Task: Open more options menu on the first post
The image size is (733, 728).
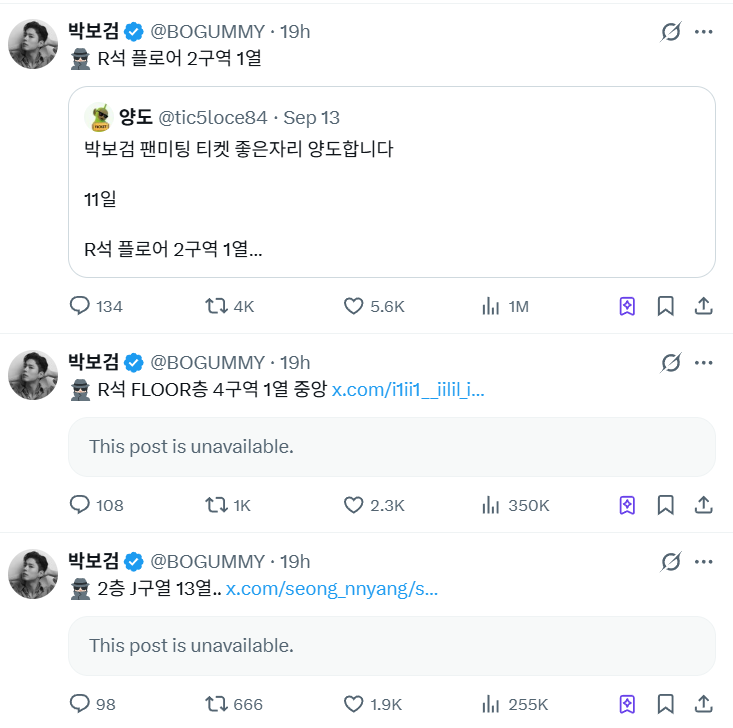Action: (704, 32)
